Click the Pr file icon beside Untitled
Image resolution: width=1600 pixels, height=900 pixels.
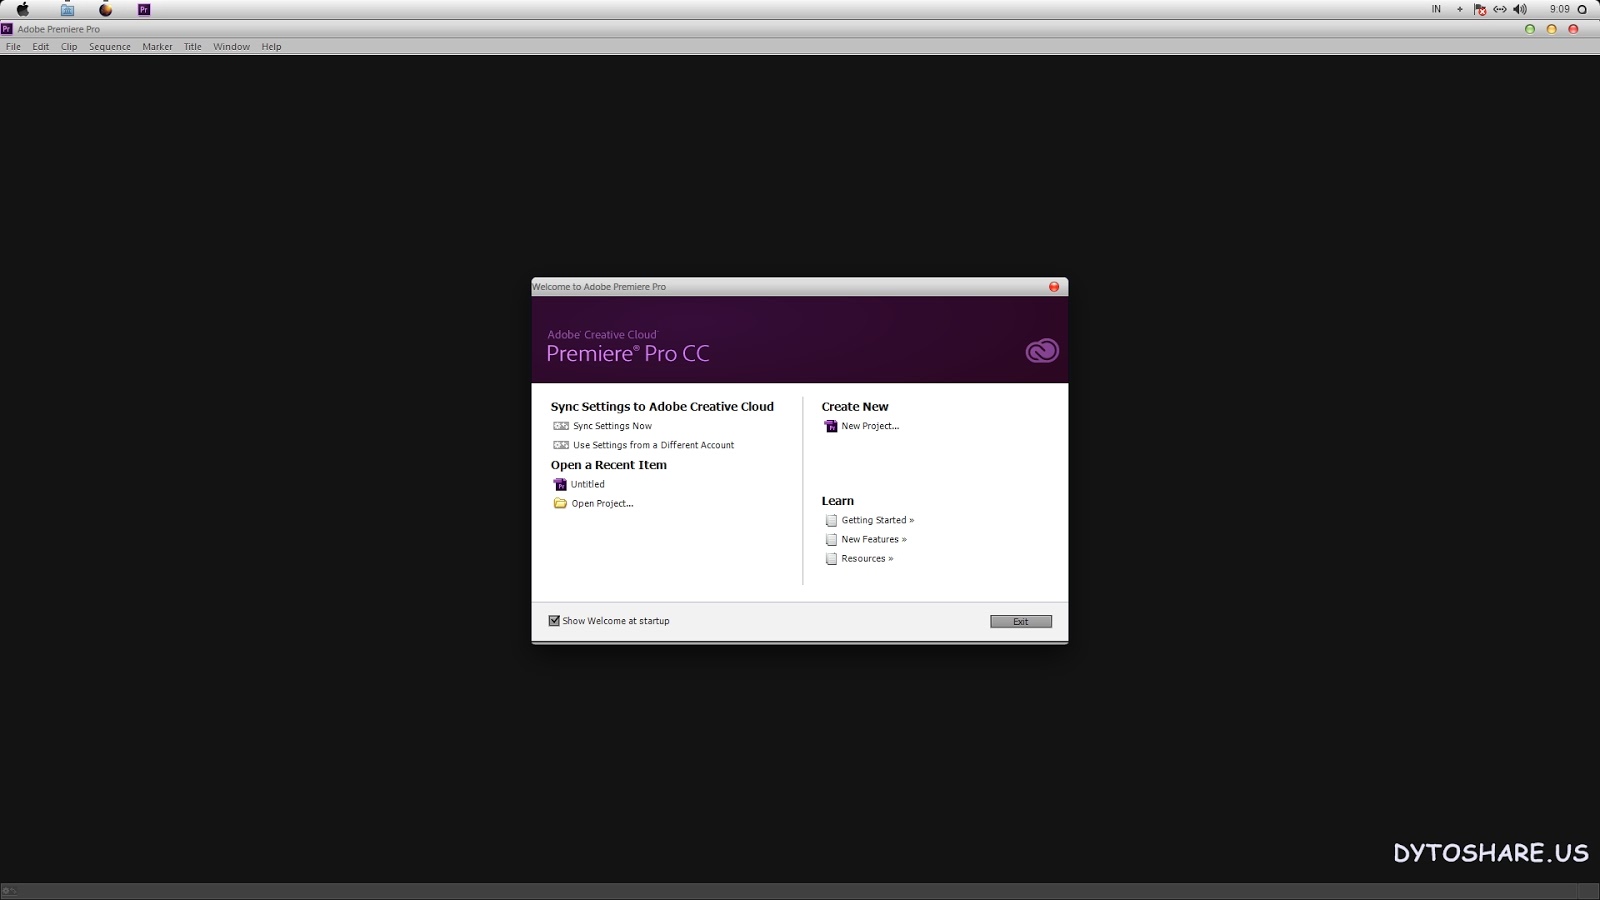click(560, 484)
